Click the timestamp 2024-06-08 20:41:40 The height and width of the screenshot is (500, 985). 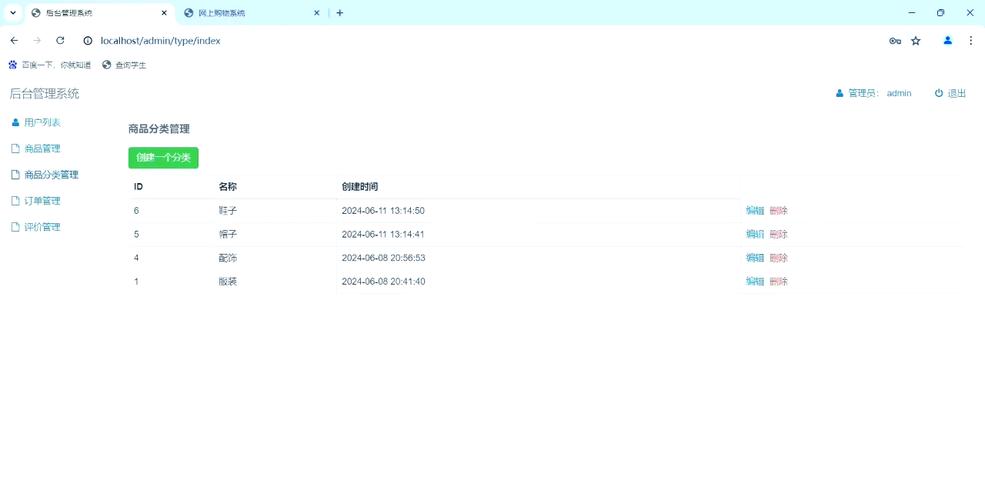(383, 281)
